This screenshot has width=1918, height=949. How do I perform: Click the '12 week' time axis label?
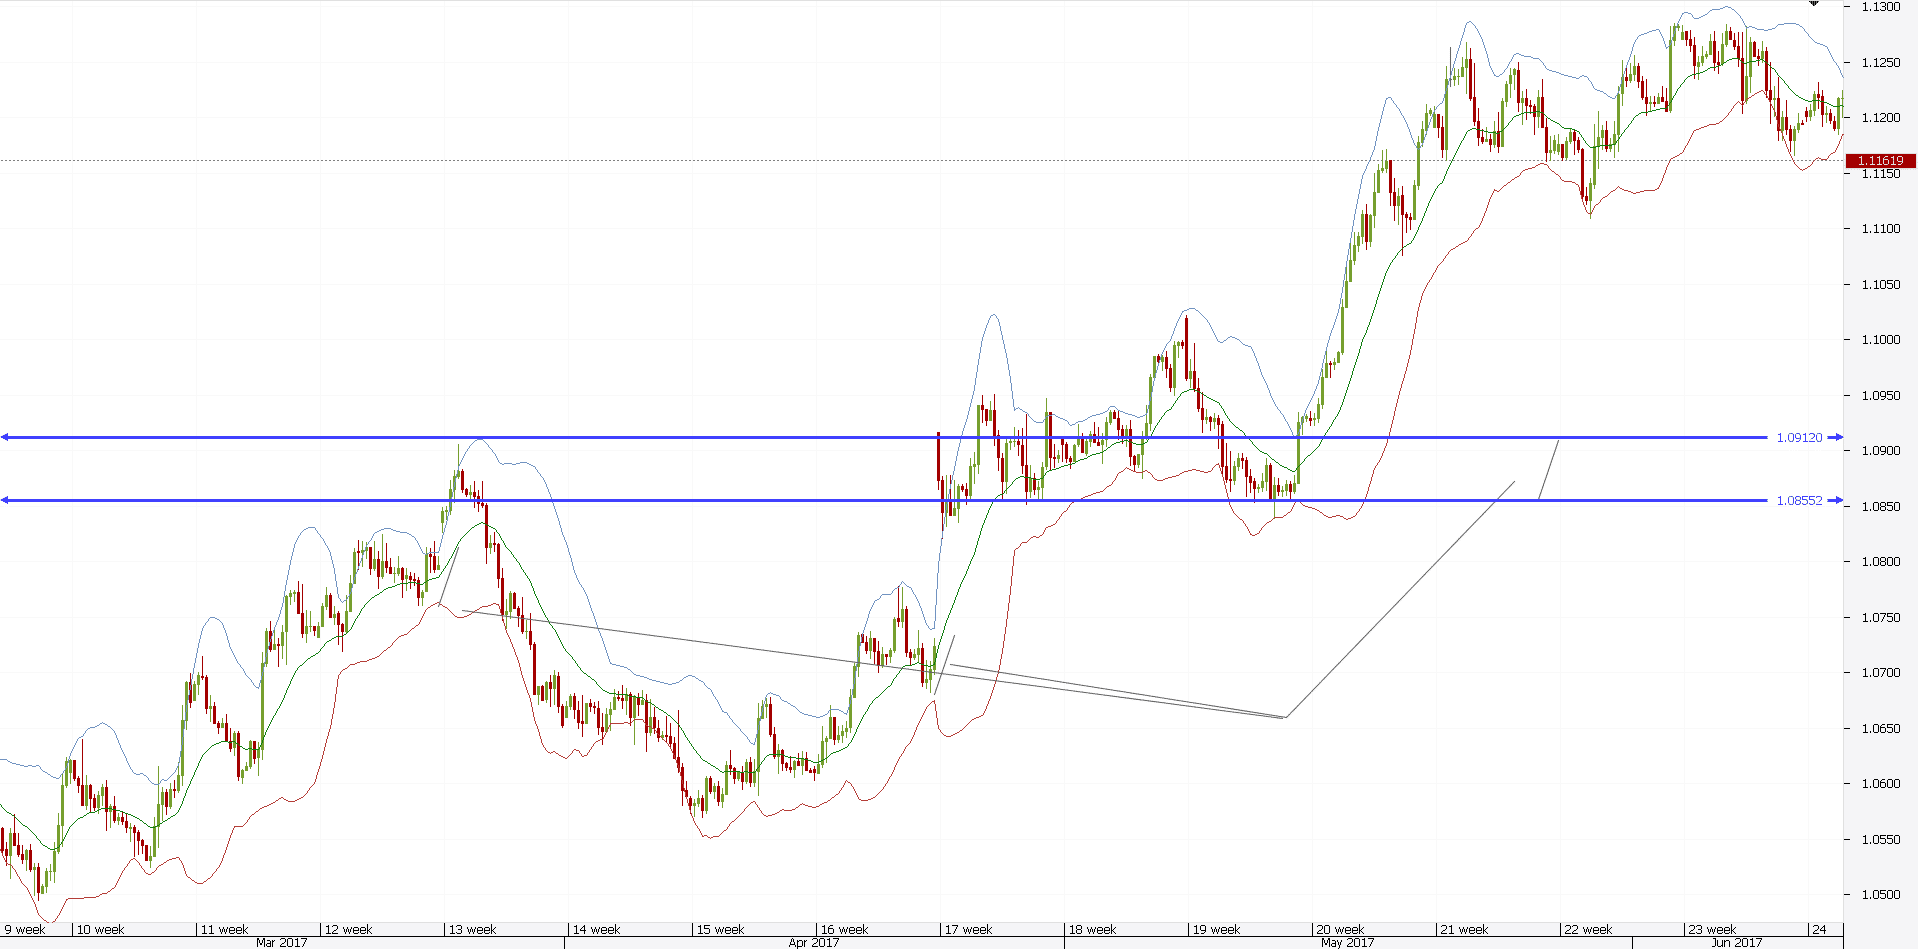coord(349,930)
